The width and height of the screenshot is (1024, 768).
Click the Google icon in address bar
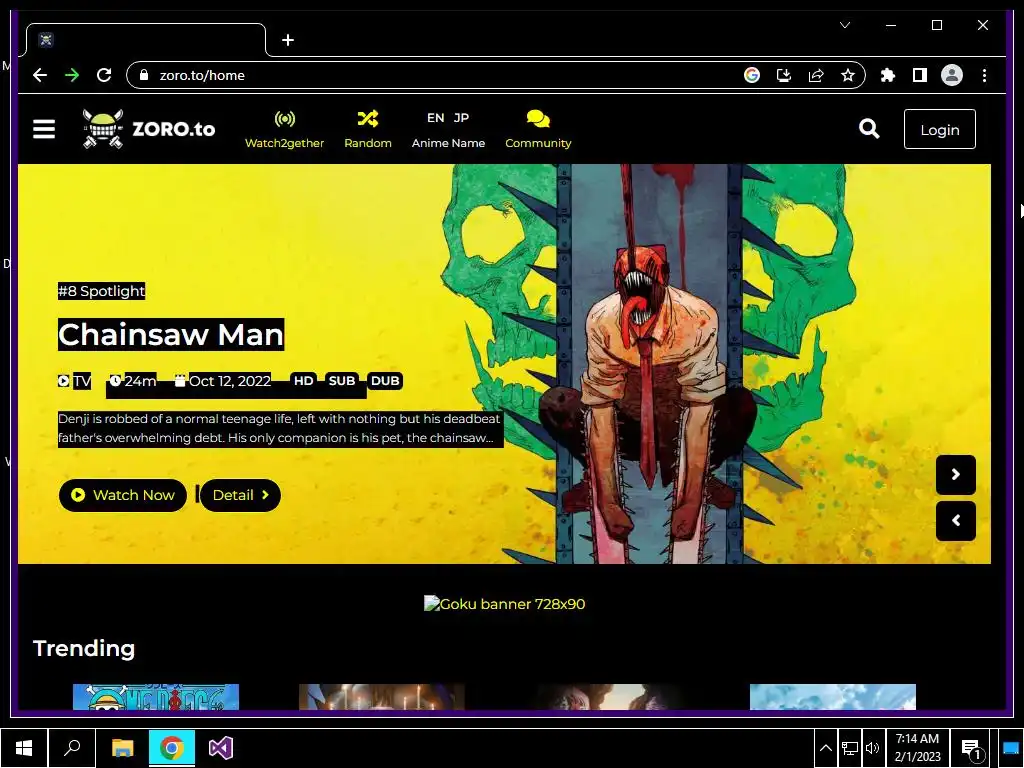pyautogui.click(x=752, y=75)
